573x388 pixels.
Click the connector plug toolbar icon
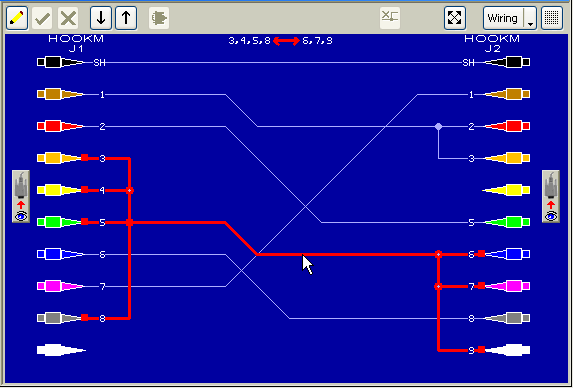[159, 18]
